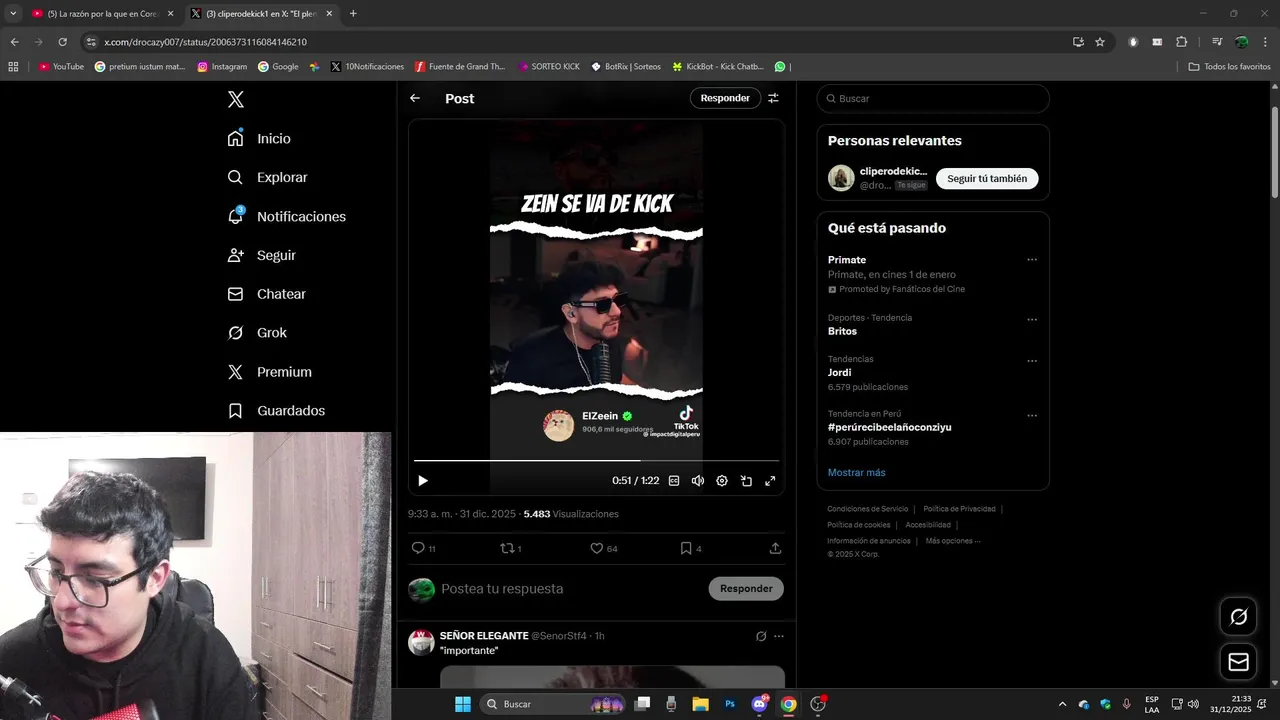
Task: Open reply sorting filter icon
Action: 773,98
